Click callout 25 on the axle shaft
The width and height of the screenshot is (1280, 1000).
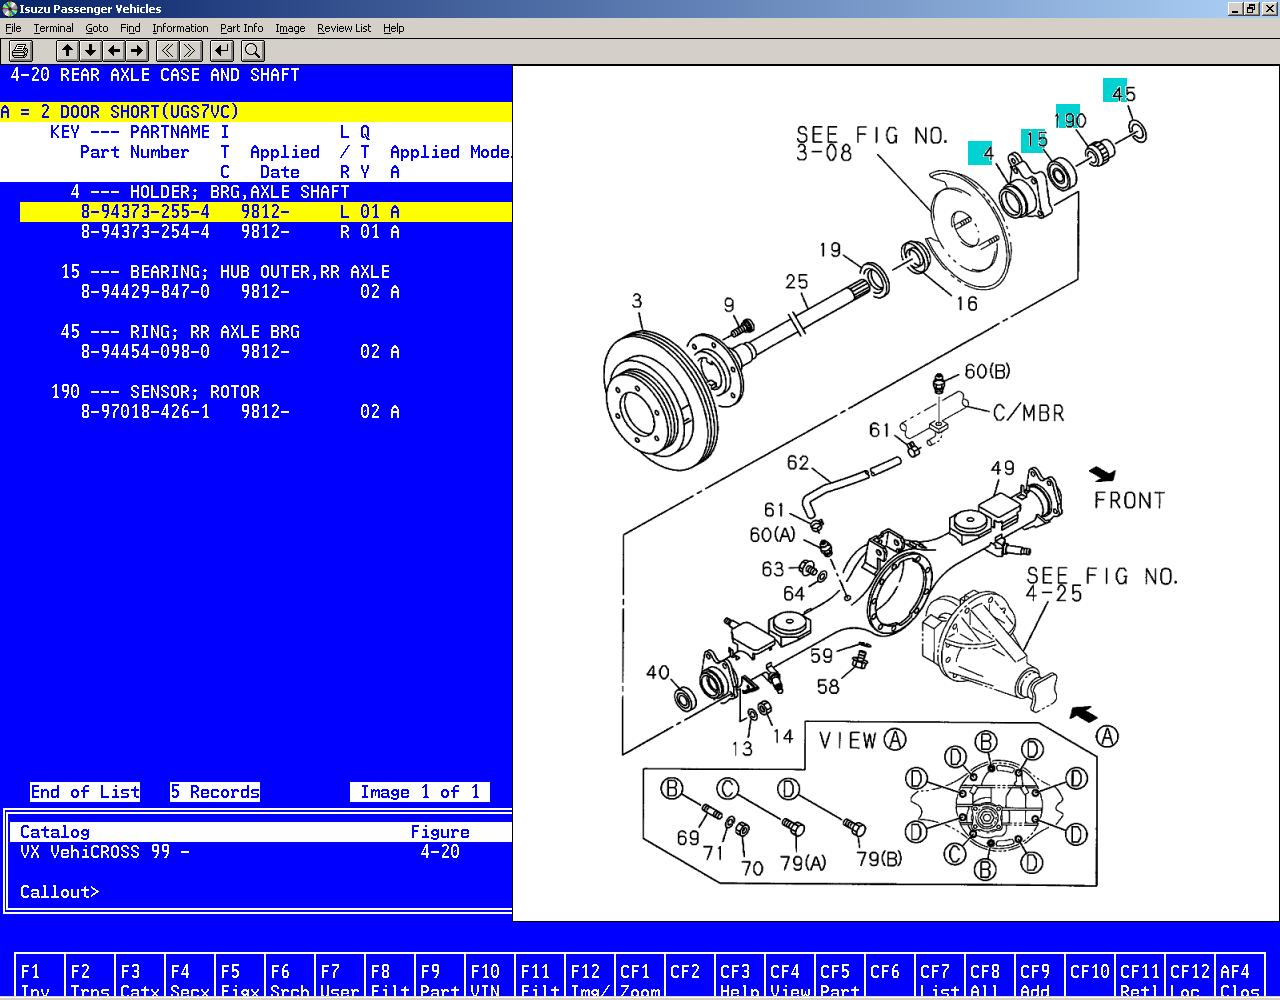tap(796, 283)
